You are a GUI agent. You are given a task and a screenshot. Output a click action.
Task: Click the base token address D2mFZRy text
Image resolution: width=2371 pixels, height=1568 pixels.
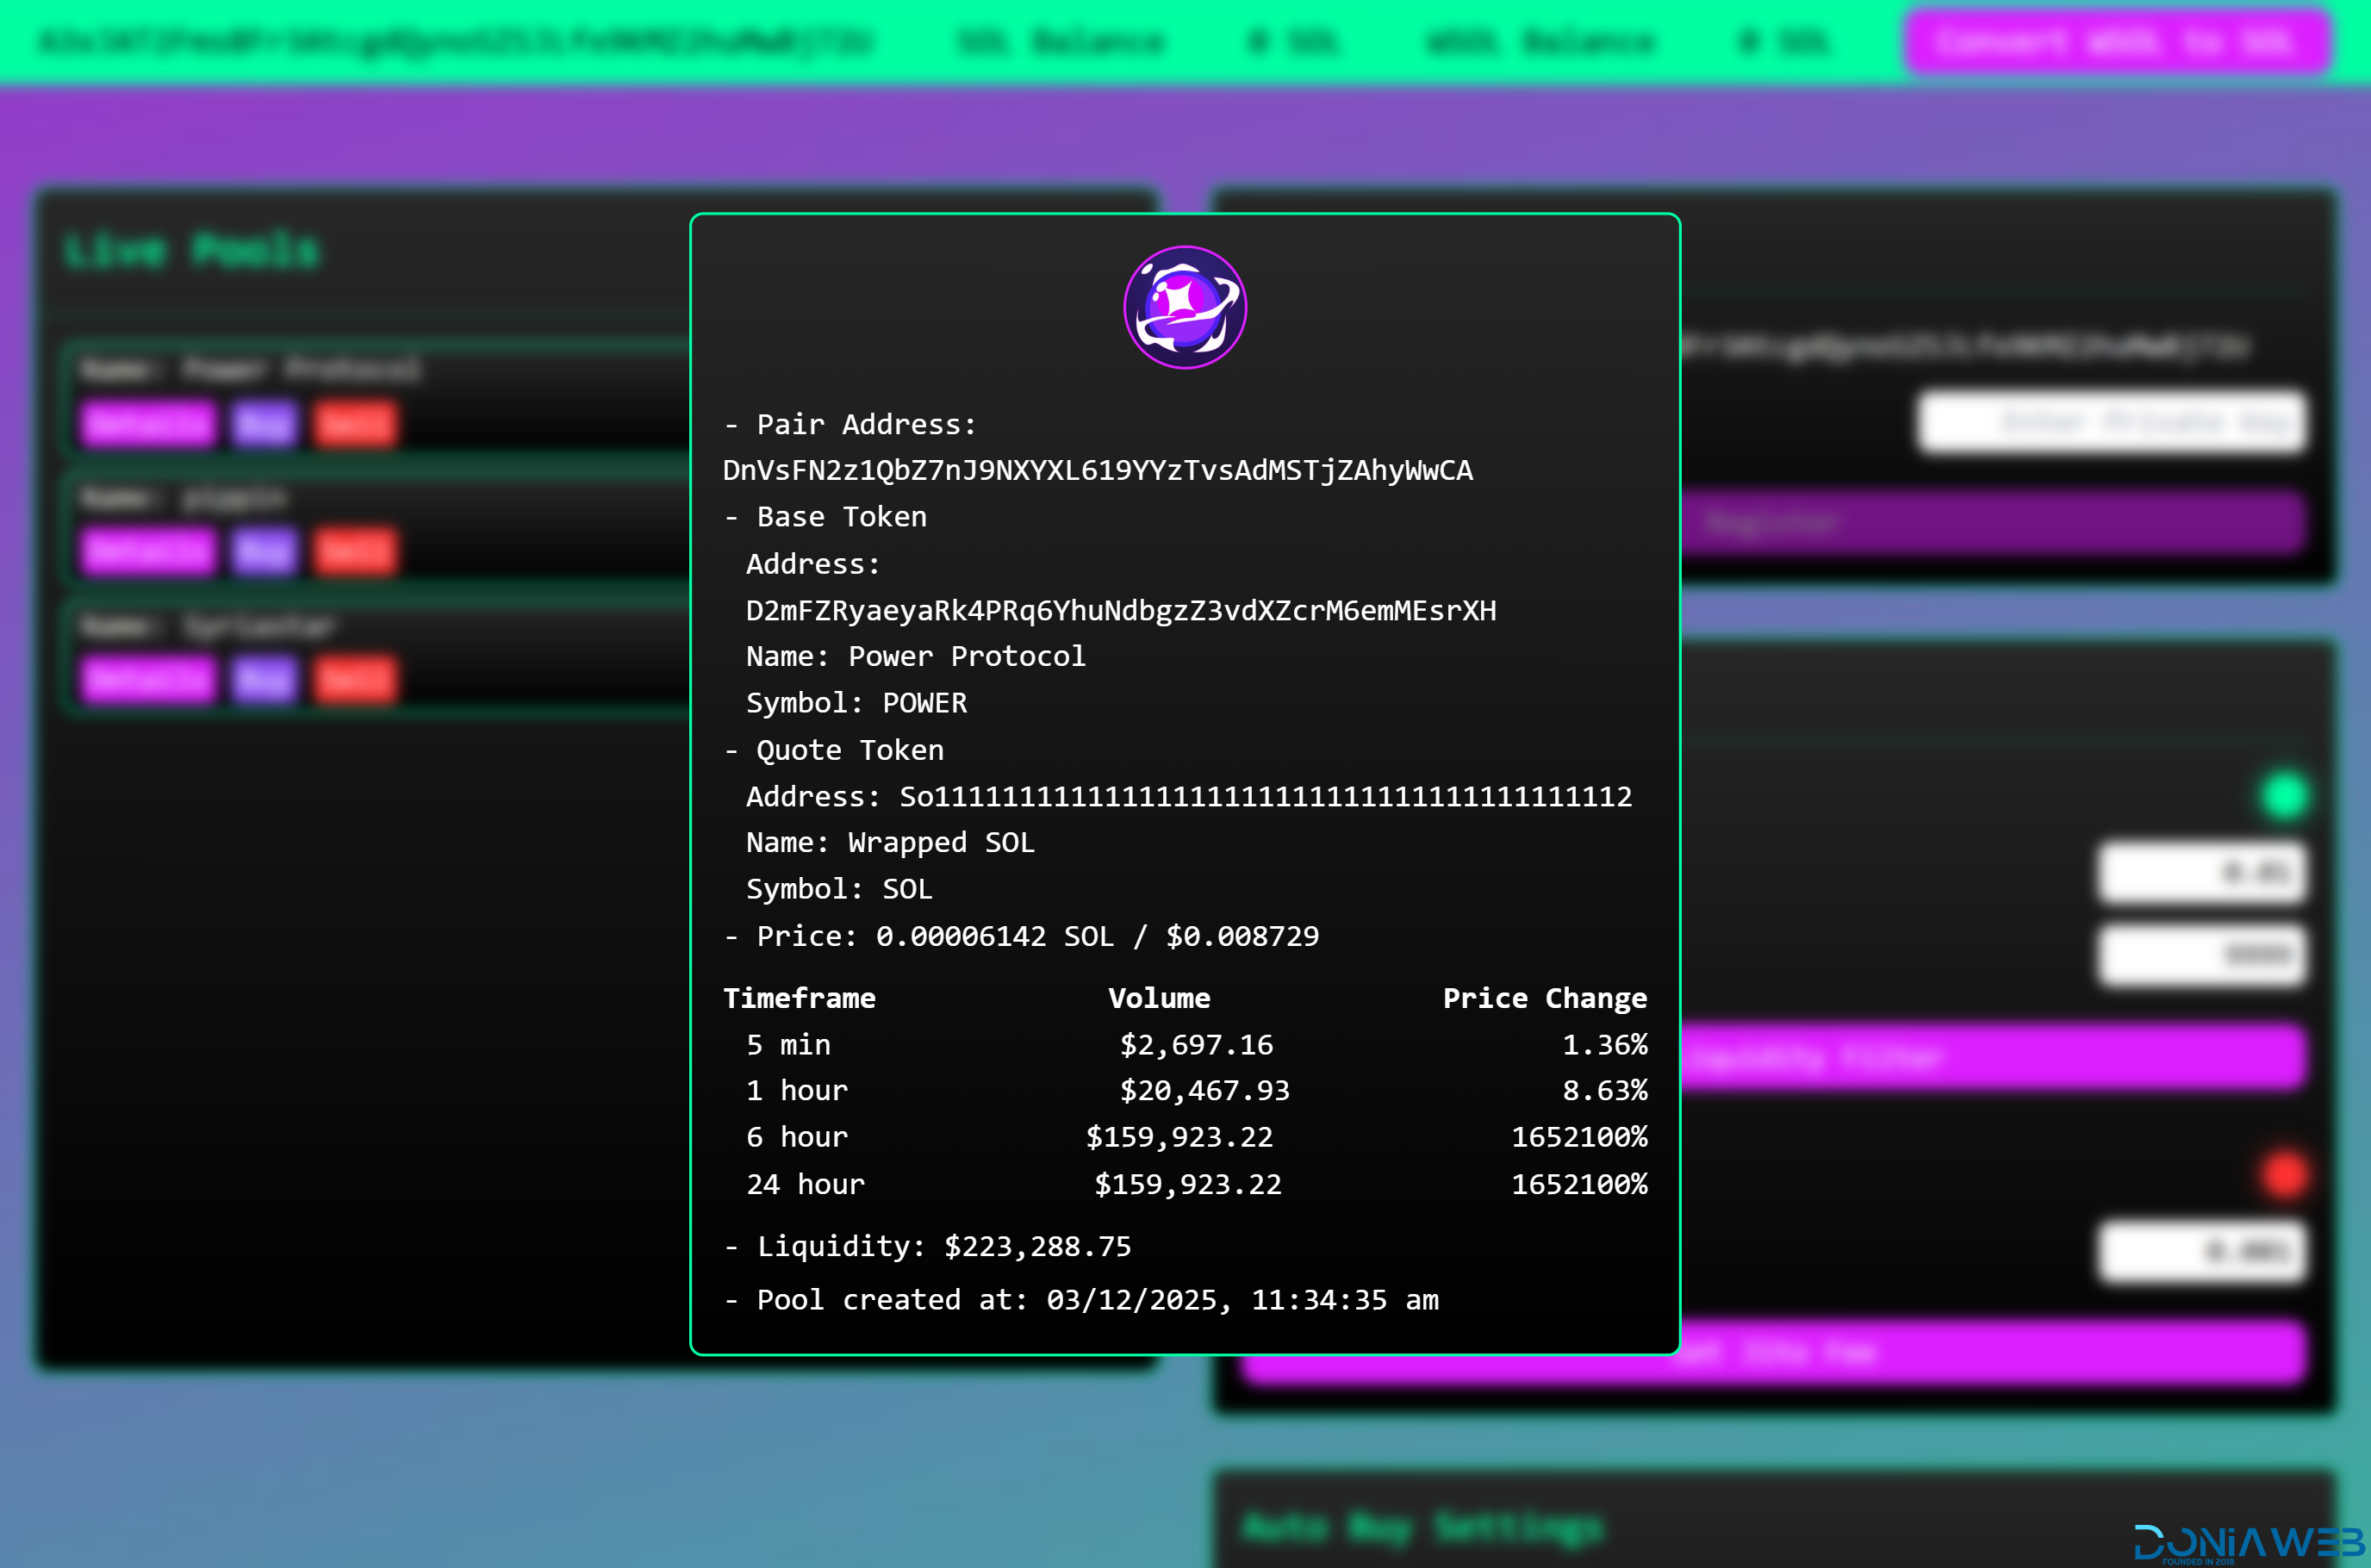coord(1120,610)
